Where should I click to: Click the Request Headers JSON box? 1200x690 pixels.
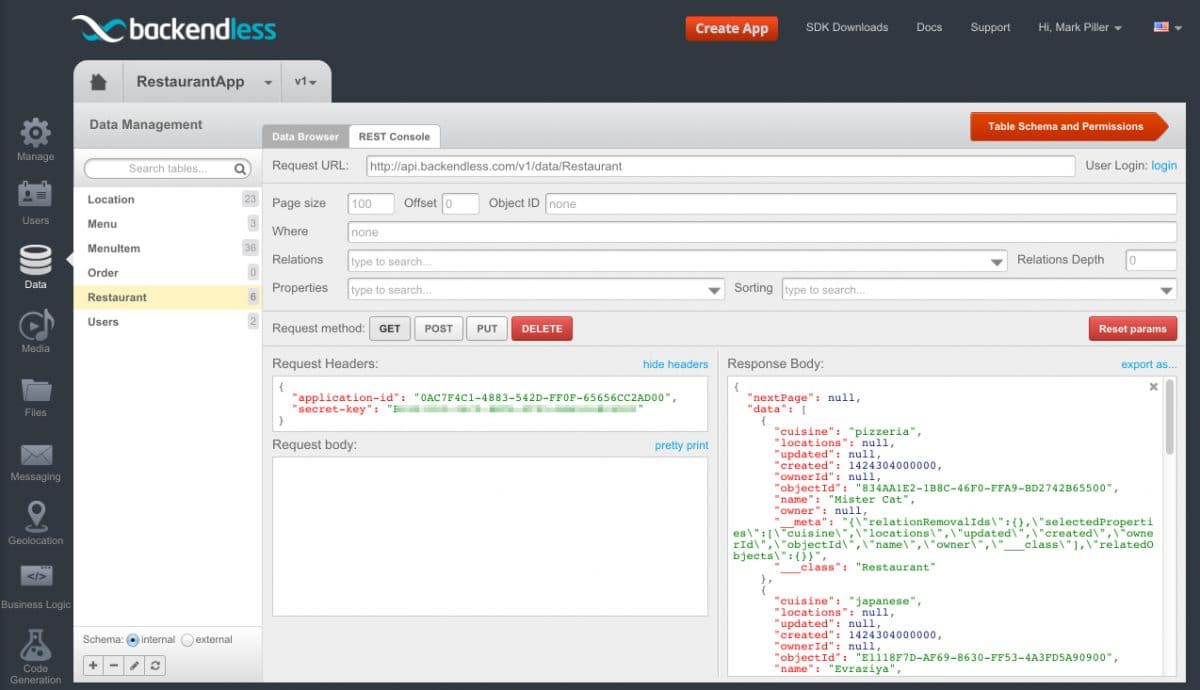point(490,404)
